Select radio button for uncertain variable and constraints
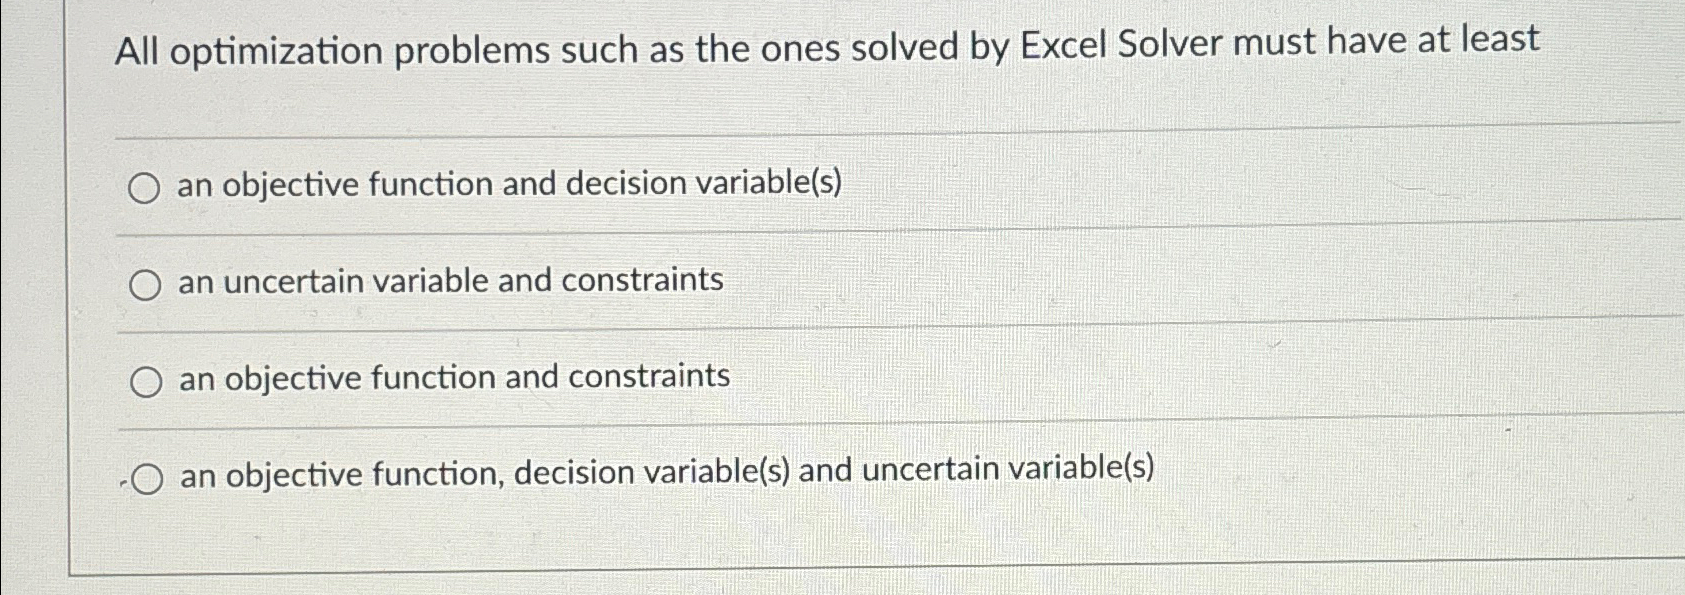The height and width of the screenshot is (595, 1685). point(146,284)
